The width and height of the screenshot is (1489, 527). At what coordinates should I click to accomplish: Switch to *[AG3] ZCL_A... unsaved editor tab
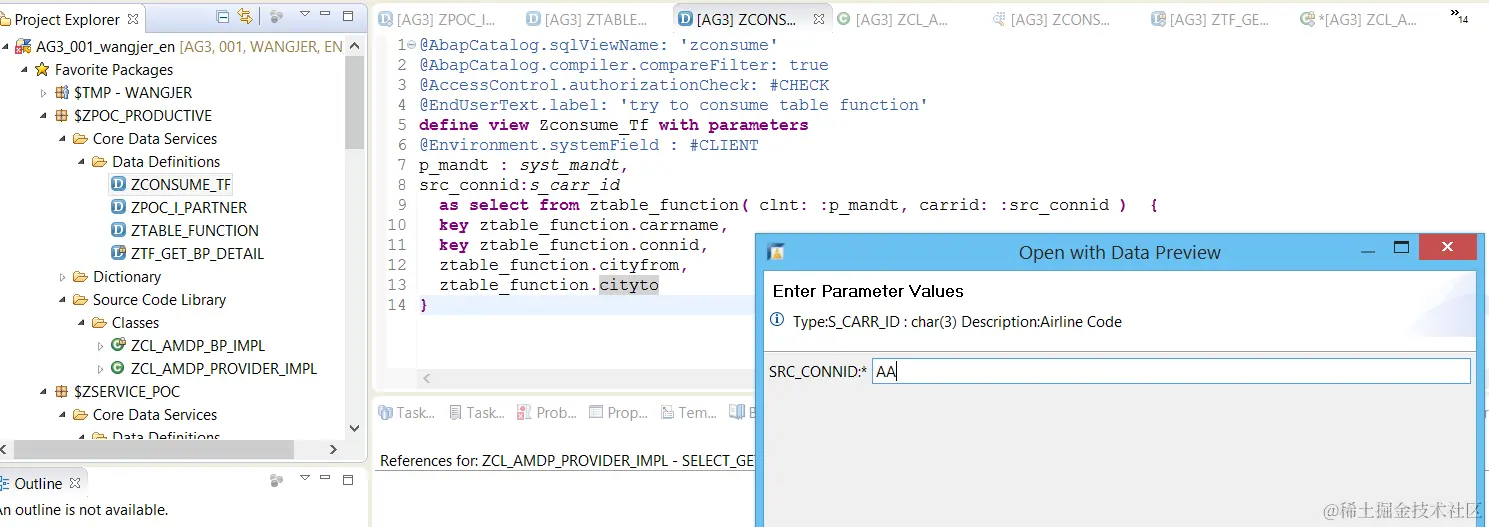[x=1360, y=19]
